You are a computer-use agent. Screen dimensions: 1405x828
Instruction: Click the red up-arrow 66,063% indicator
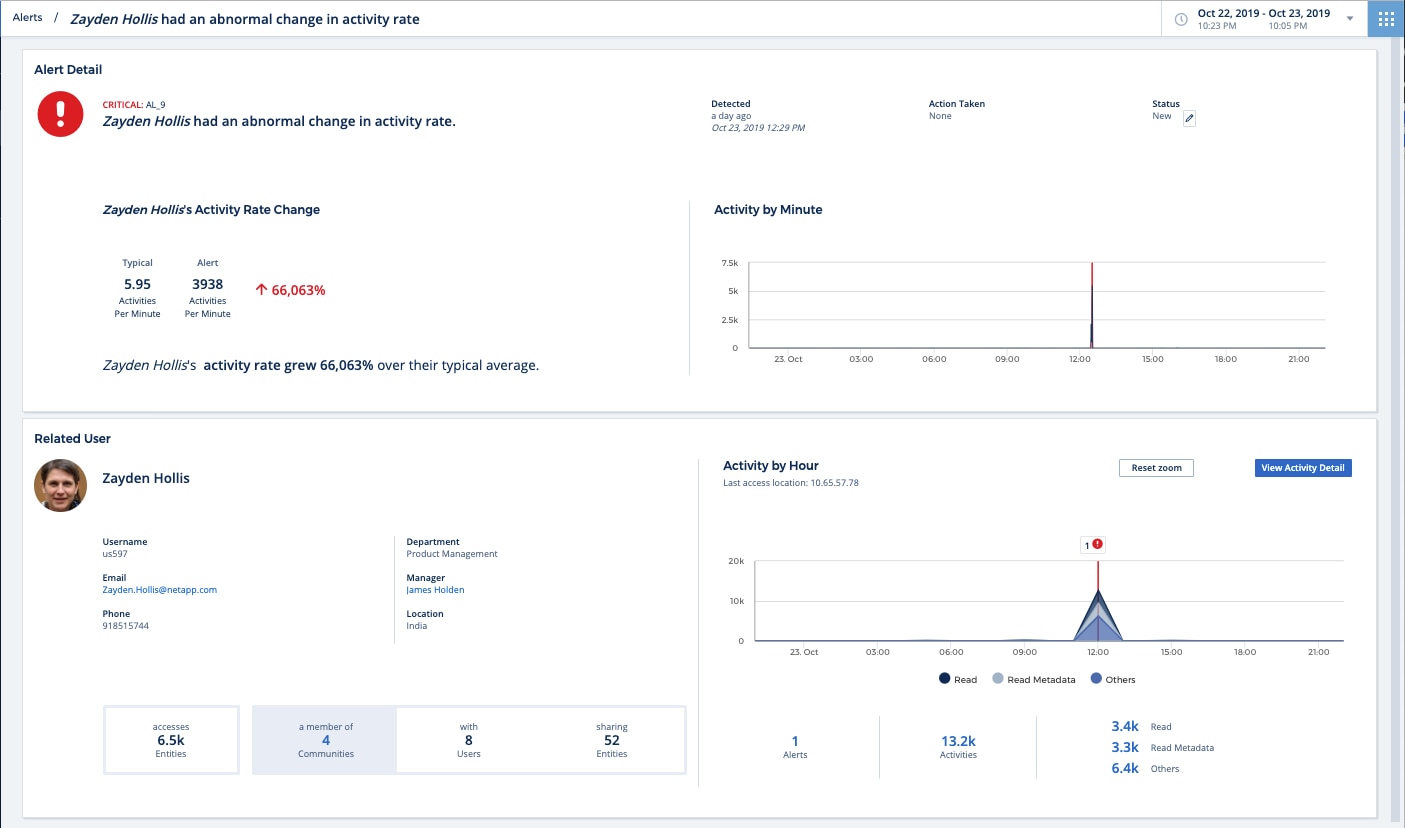pos(291,290)
